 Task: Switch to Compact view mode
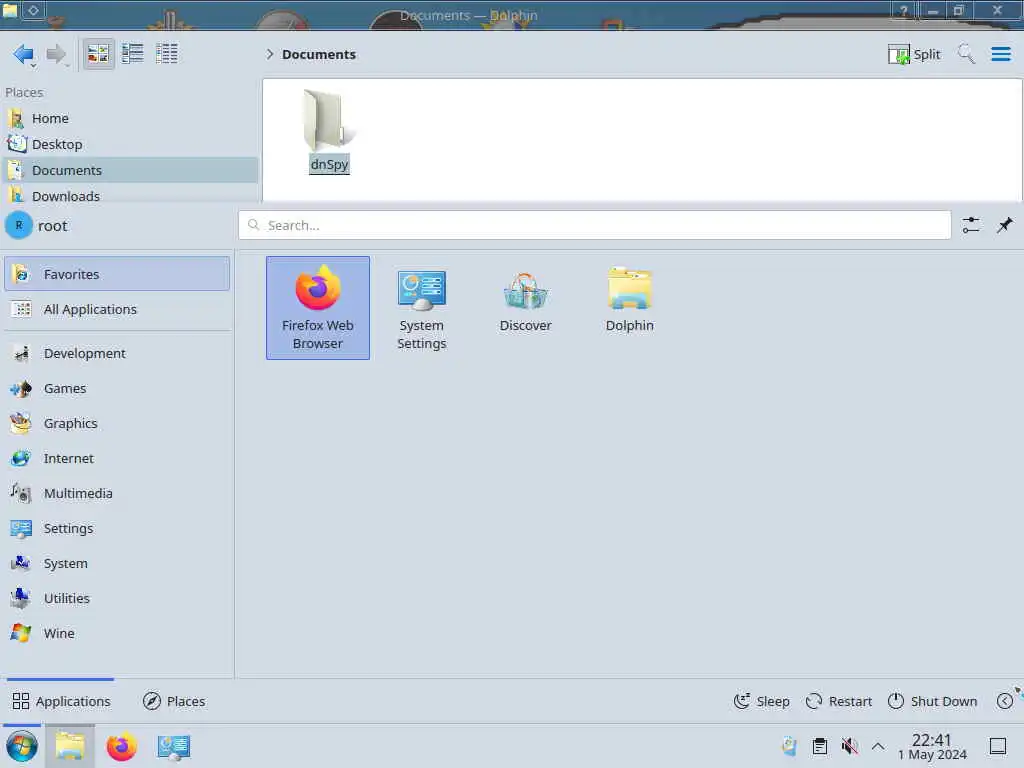133,54
